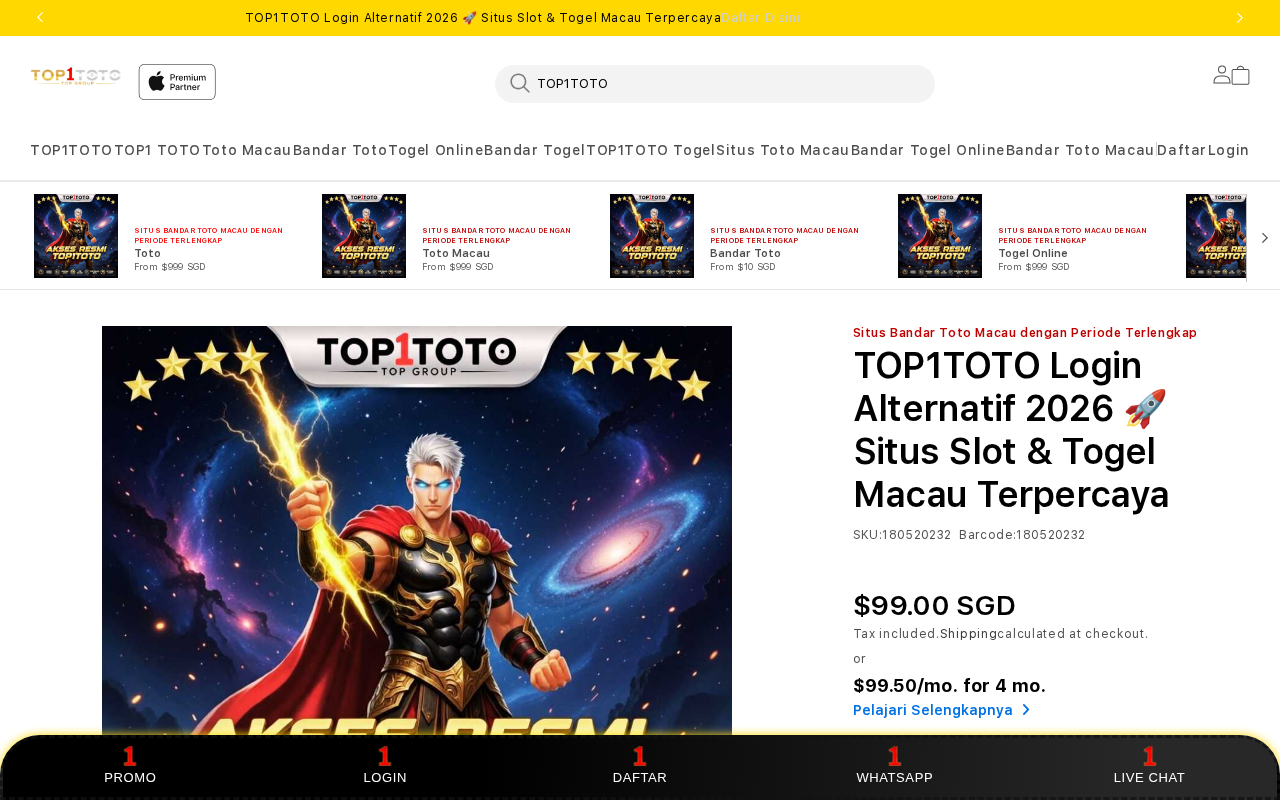Click the search field containing TOP1TOTO
Image resolution: width=1280 pixels, height=800 pixels.
click(x=715, y=84)
